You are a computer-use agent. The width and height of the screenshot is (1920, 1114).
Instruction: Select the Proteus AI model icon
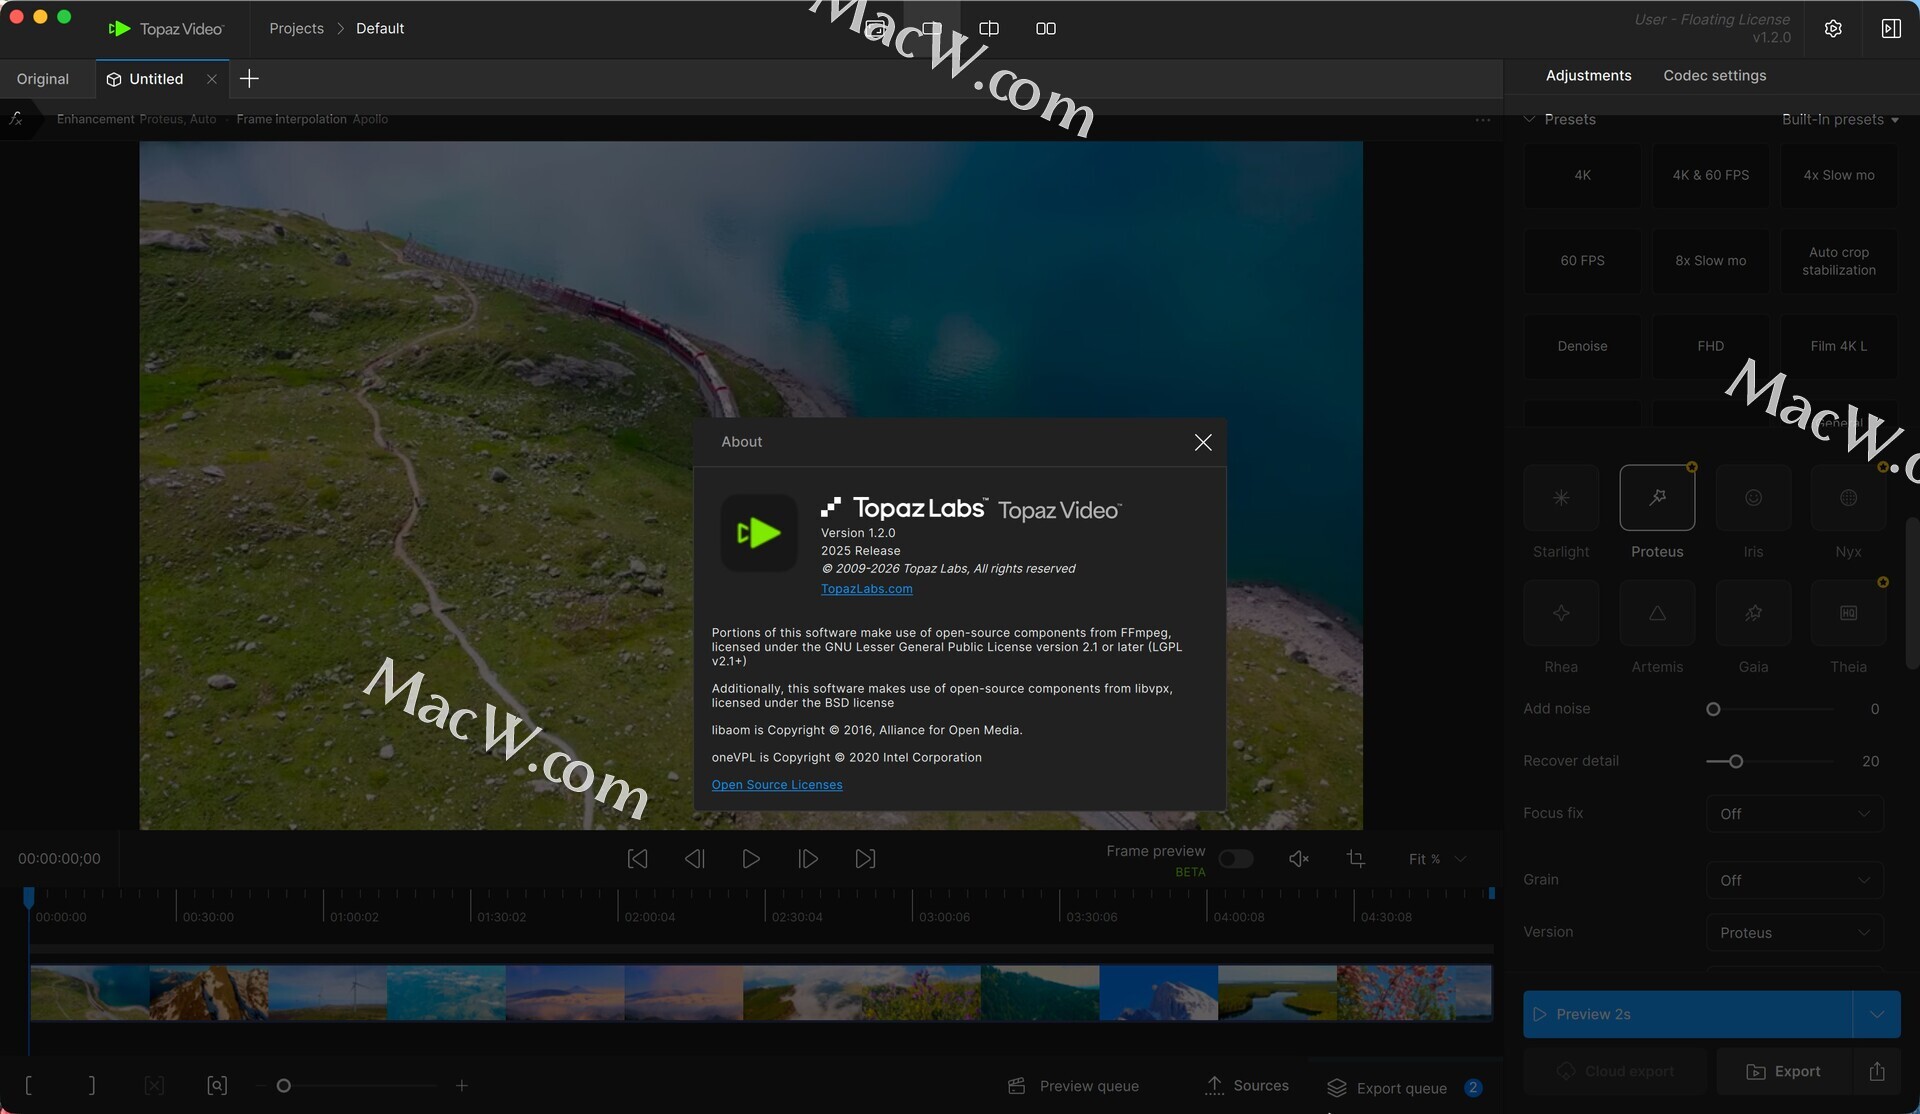click(1657, 498)
